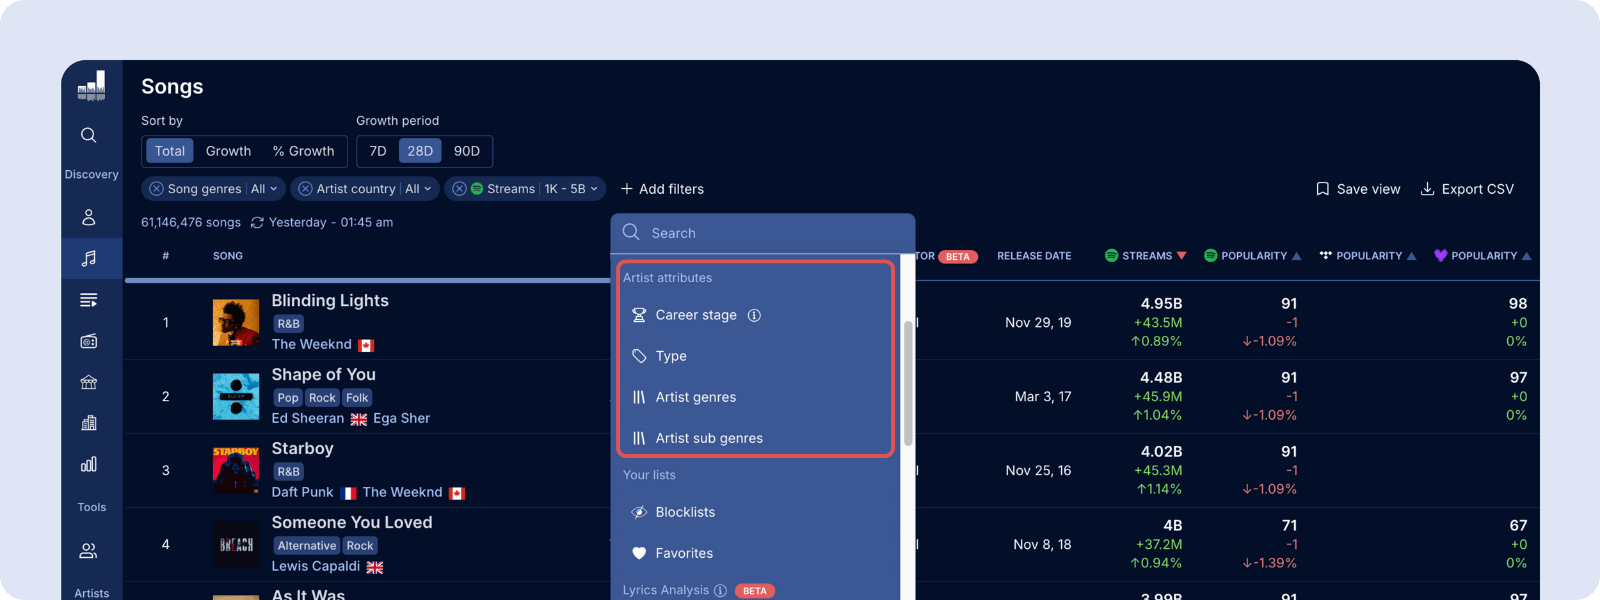Open the Starboy cover thumbnail

coord(236,471)
